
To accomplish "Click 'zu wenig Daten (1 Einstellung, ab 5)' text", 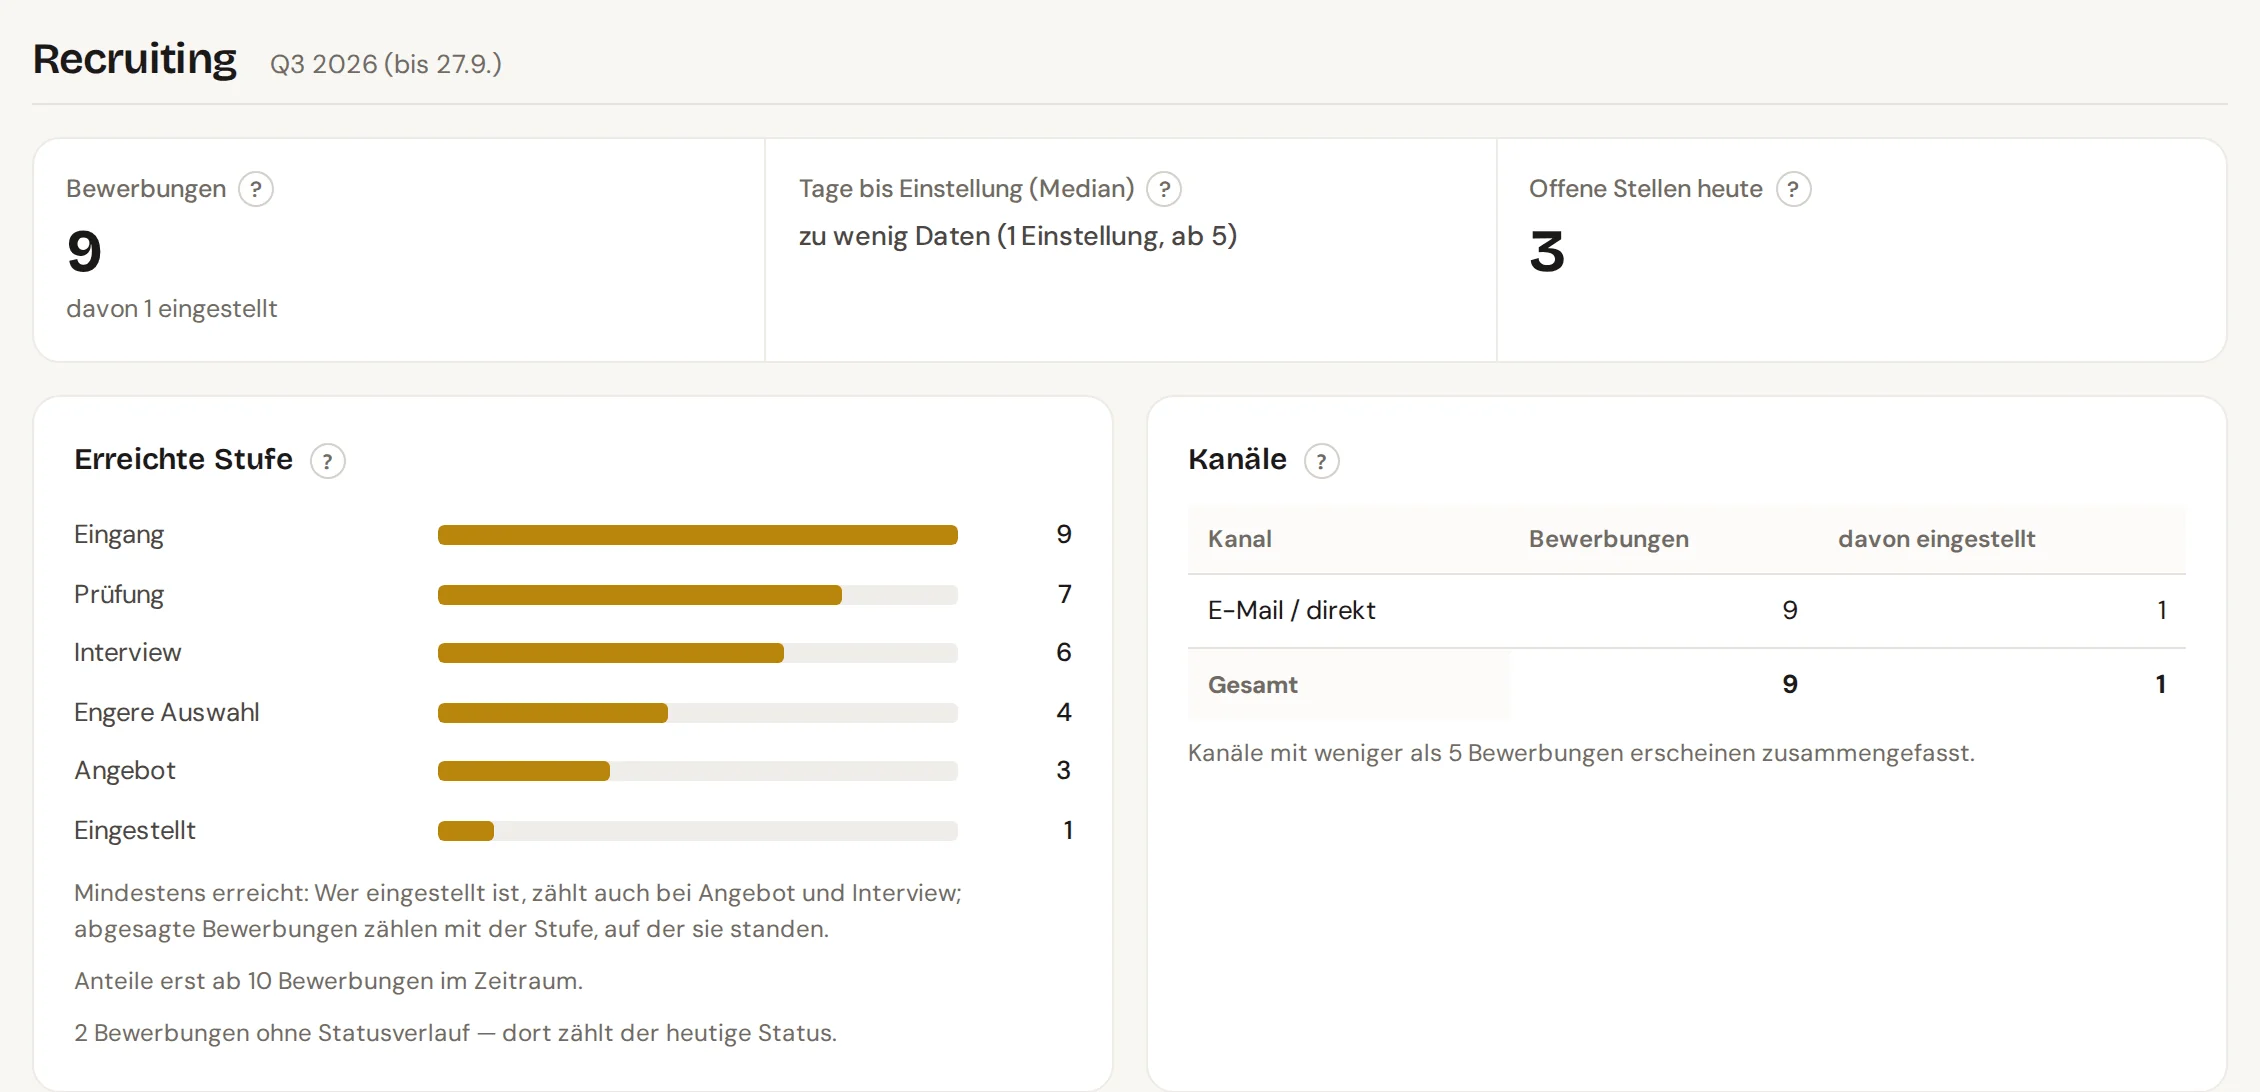I will (x=1018, y=236).
